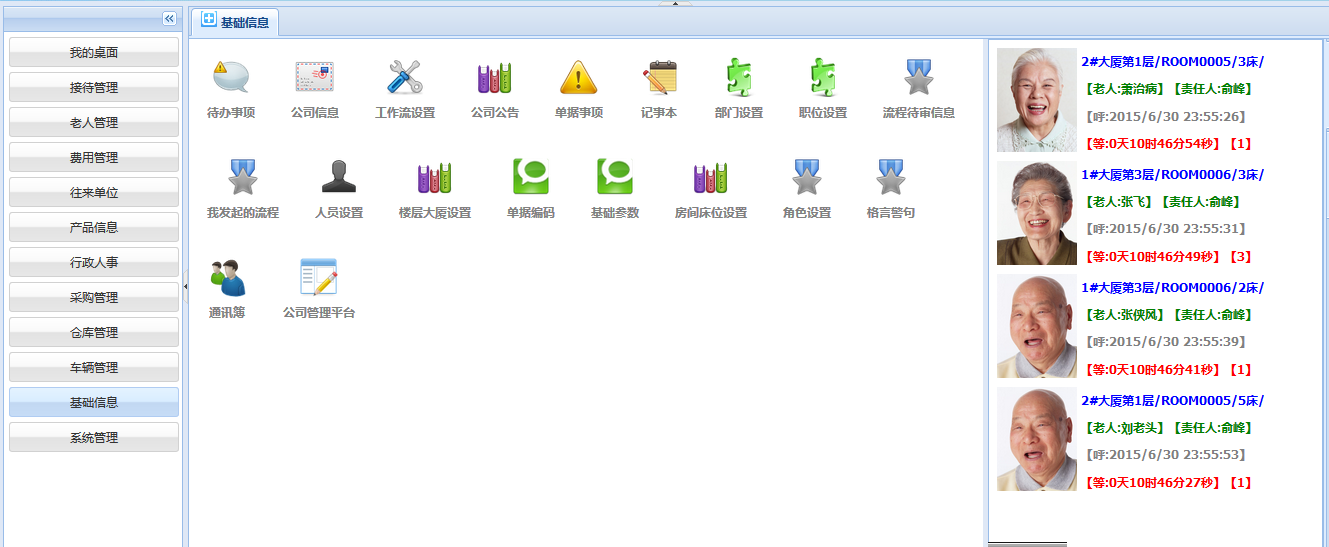Open 系统管理 in sidebar
The image size is (1329, 547).
pyautogui.click(x=94, y=437)
